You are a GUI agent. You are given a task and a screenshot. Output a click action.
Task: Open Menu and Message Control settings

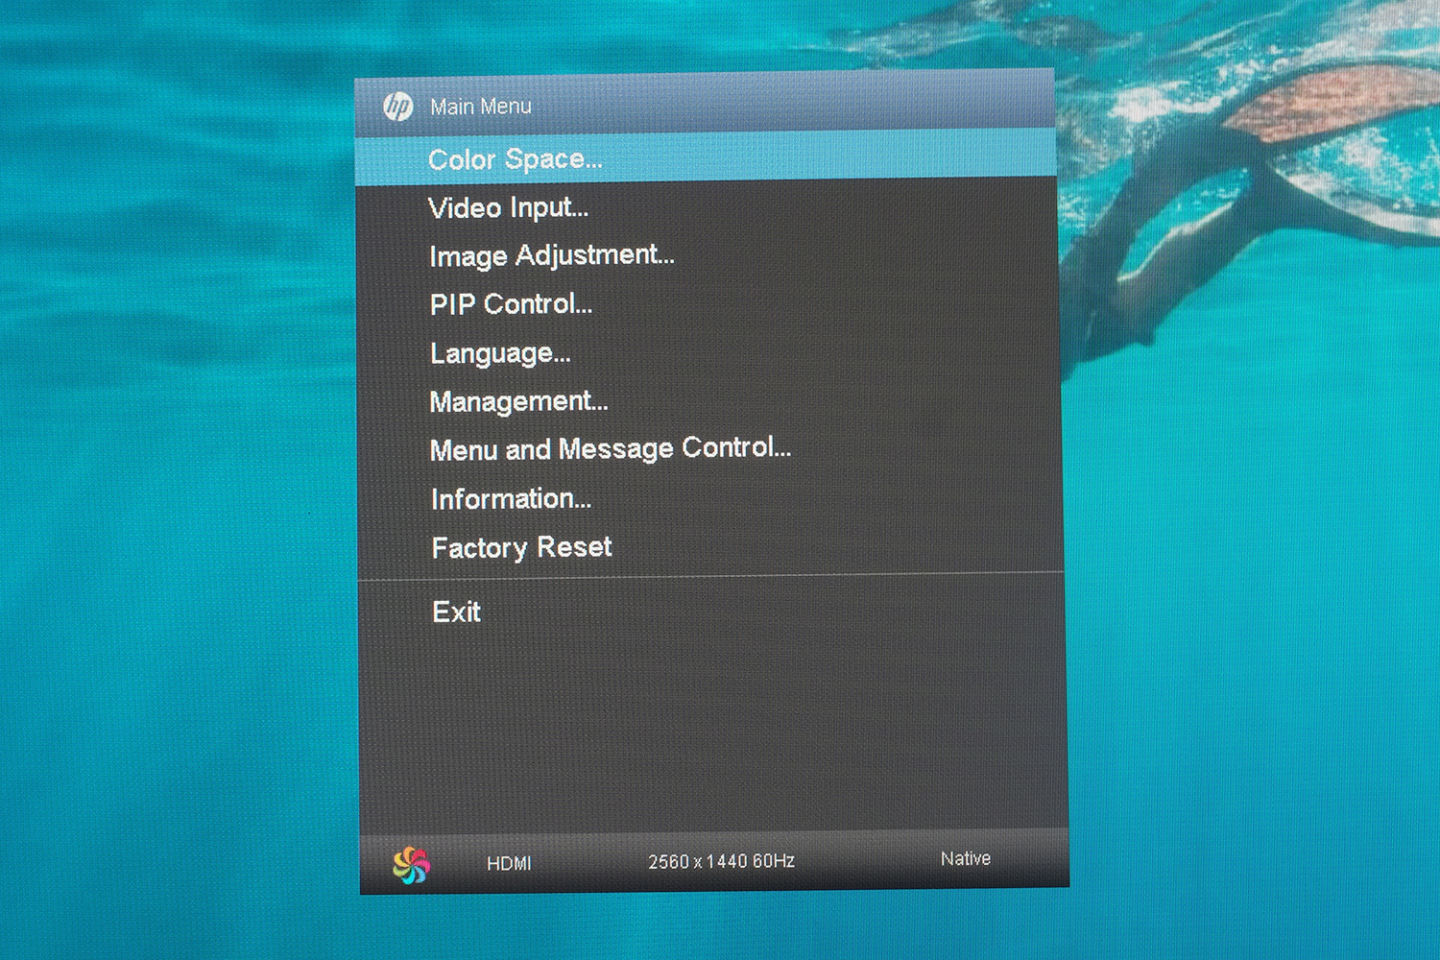[610, 449]
